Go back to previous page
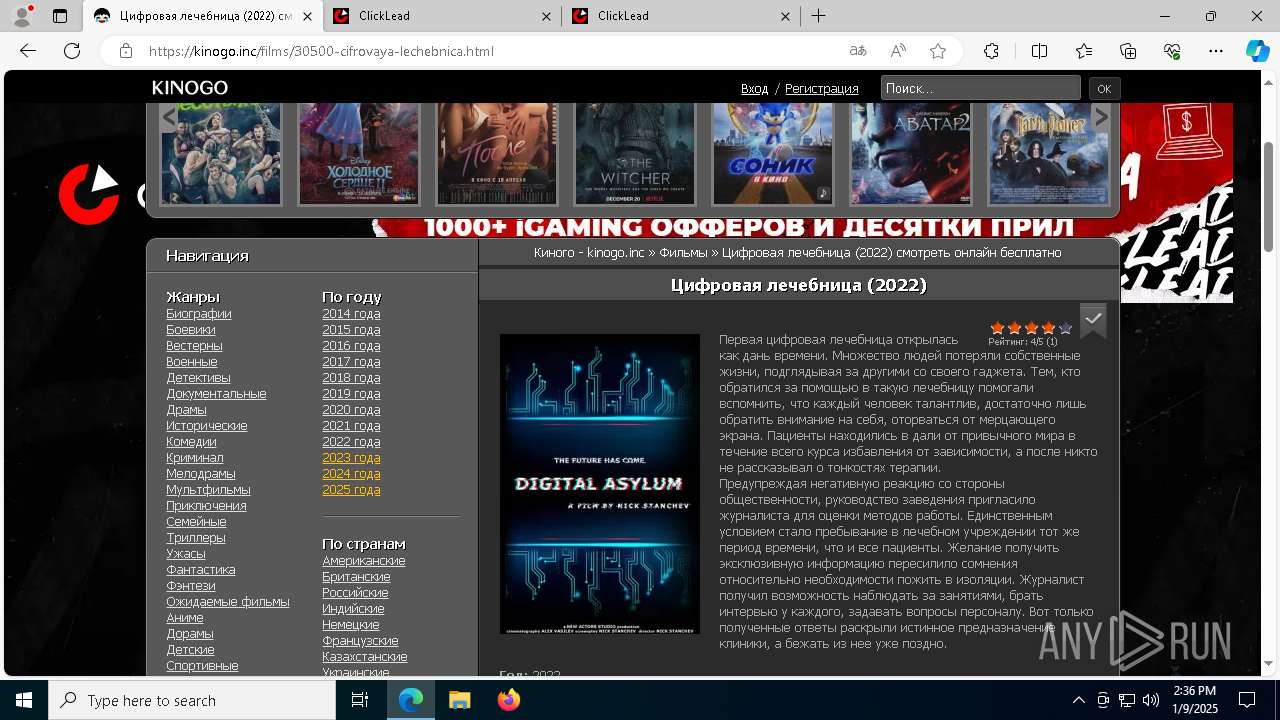 coord(28,51)
